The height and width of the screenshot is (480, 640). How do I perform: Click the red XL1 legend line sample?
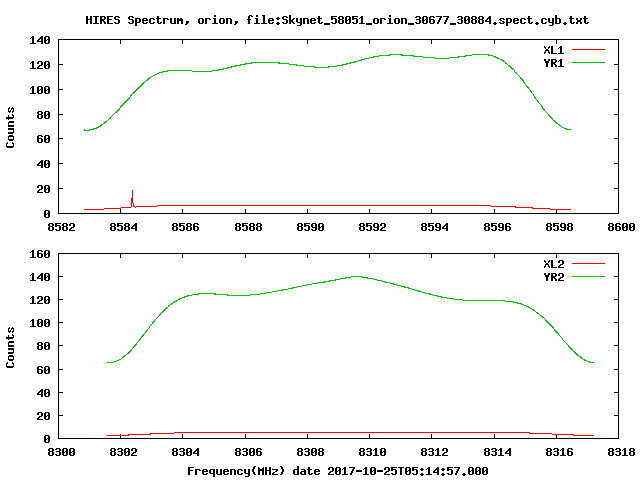(x=588, y=50)
